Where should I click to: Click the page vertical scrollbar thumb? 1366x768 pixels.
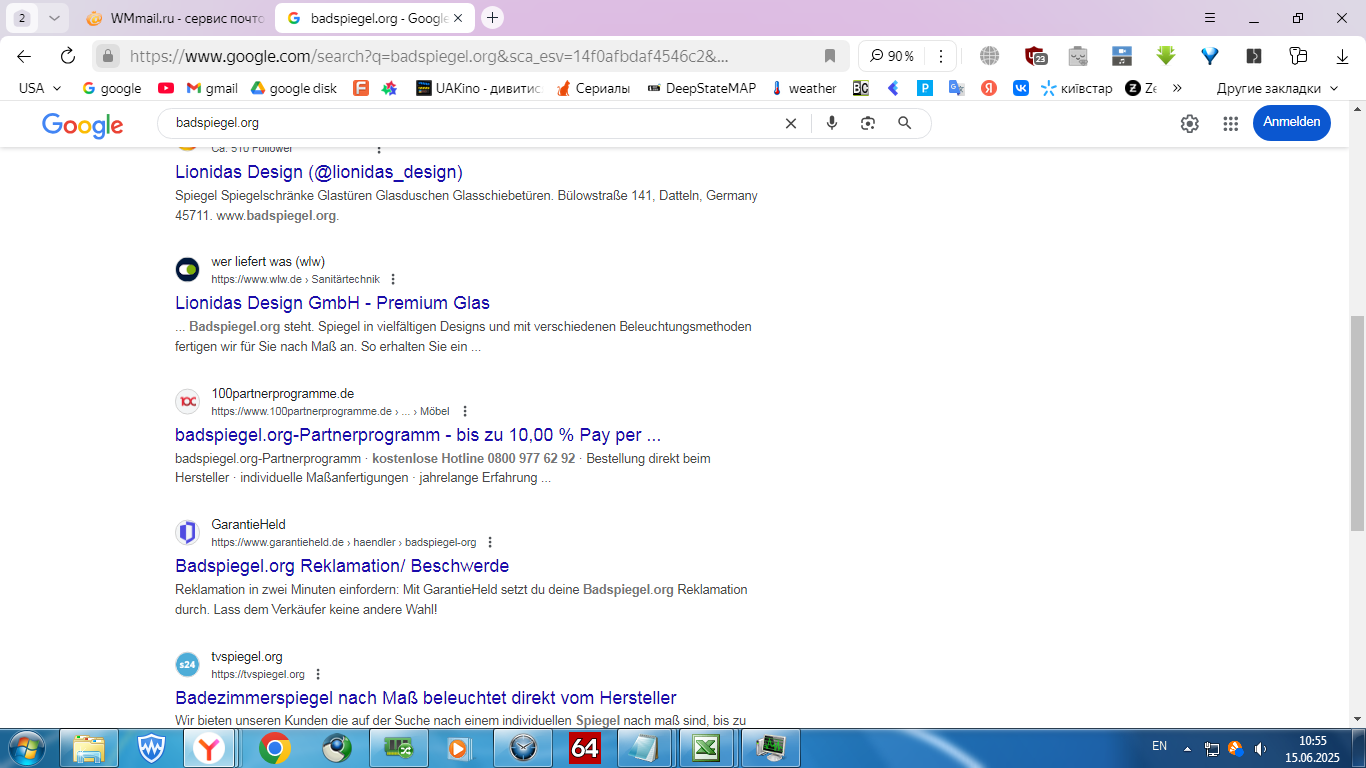pyautogui.click(x=1357, y=423)
